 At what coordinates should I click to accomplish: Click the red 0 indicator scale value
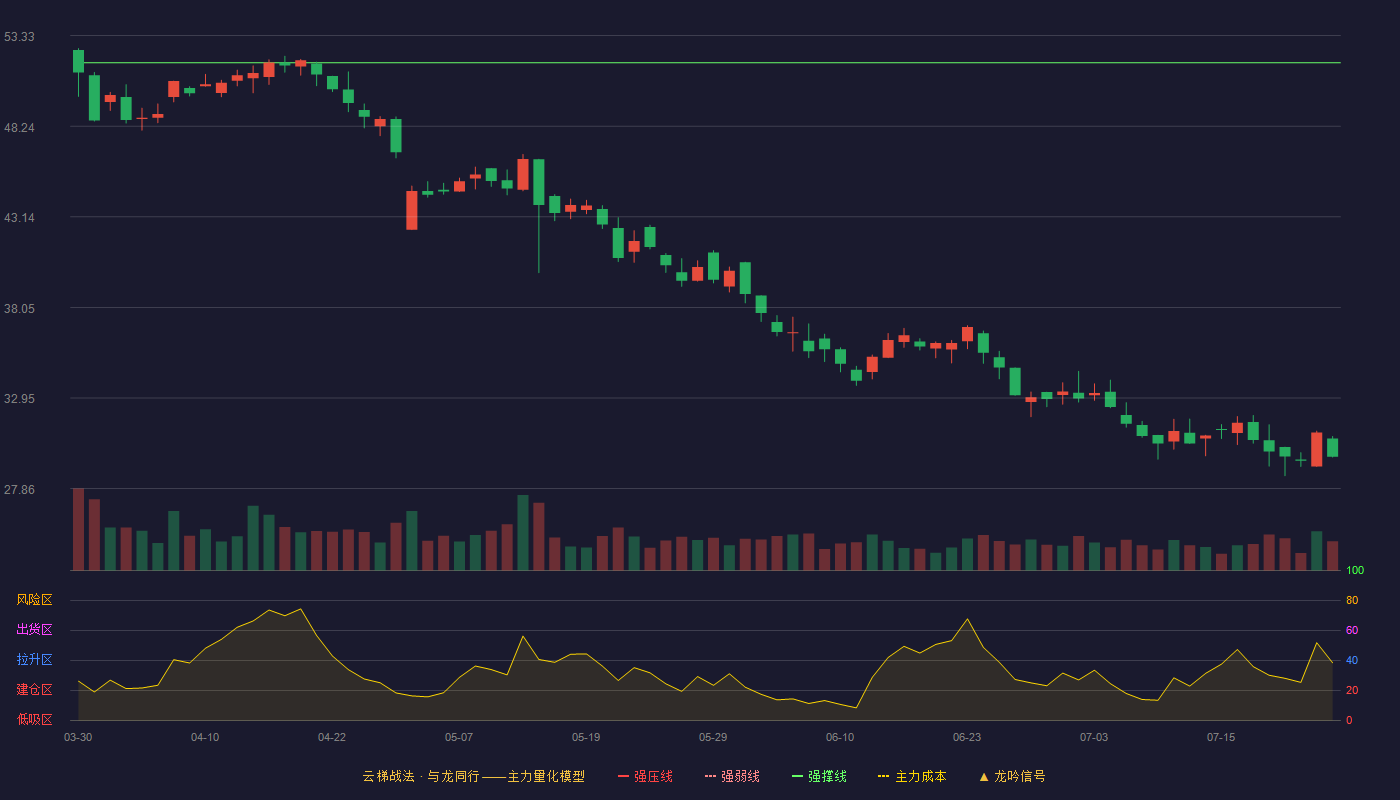[1349, 720]
